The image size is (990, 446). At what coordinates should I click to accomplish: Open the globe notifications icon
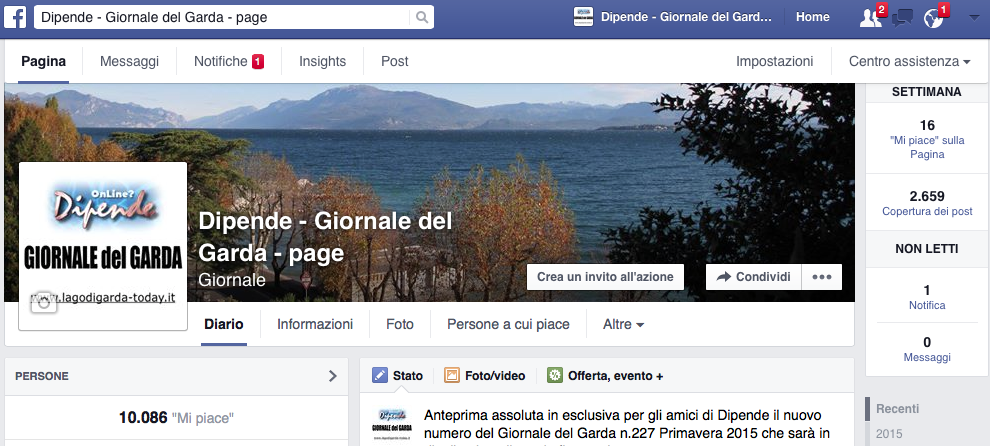click(x=933, y=18)
